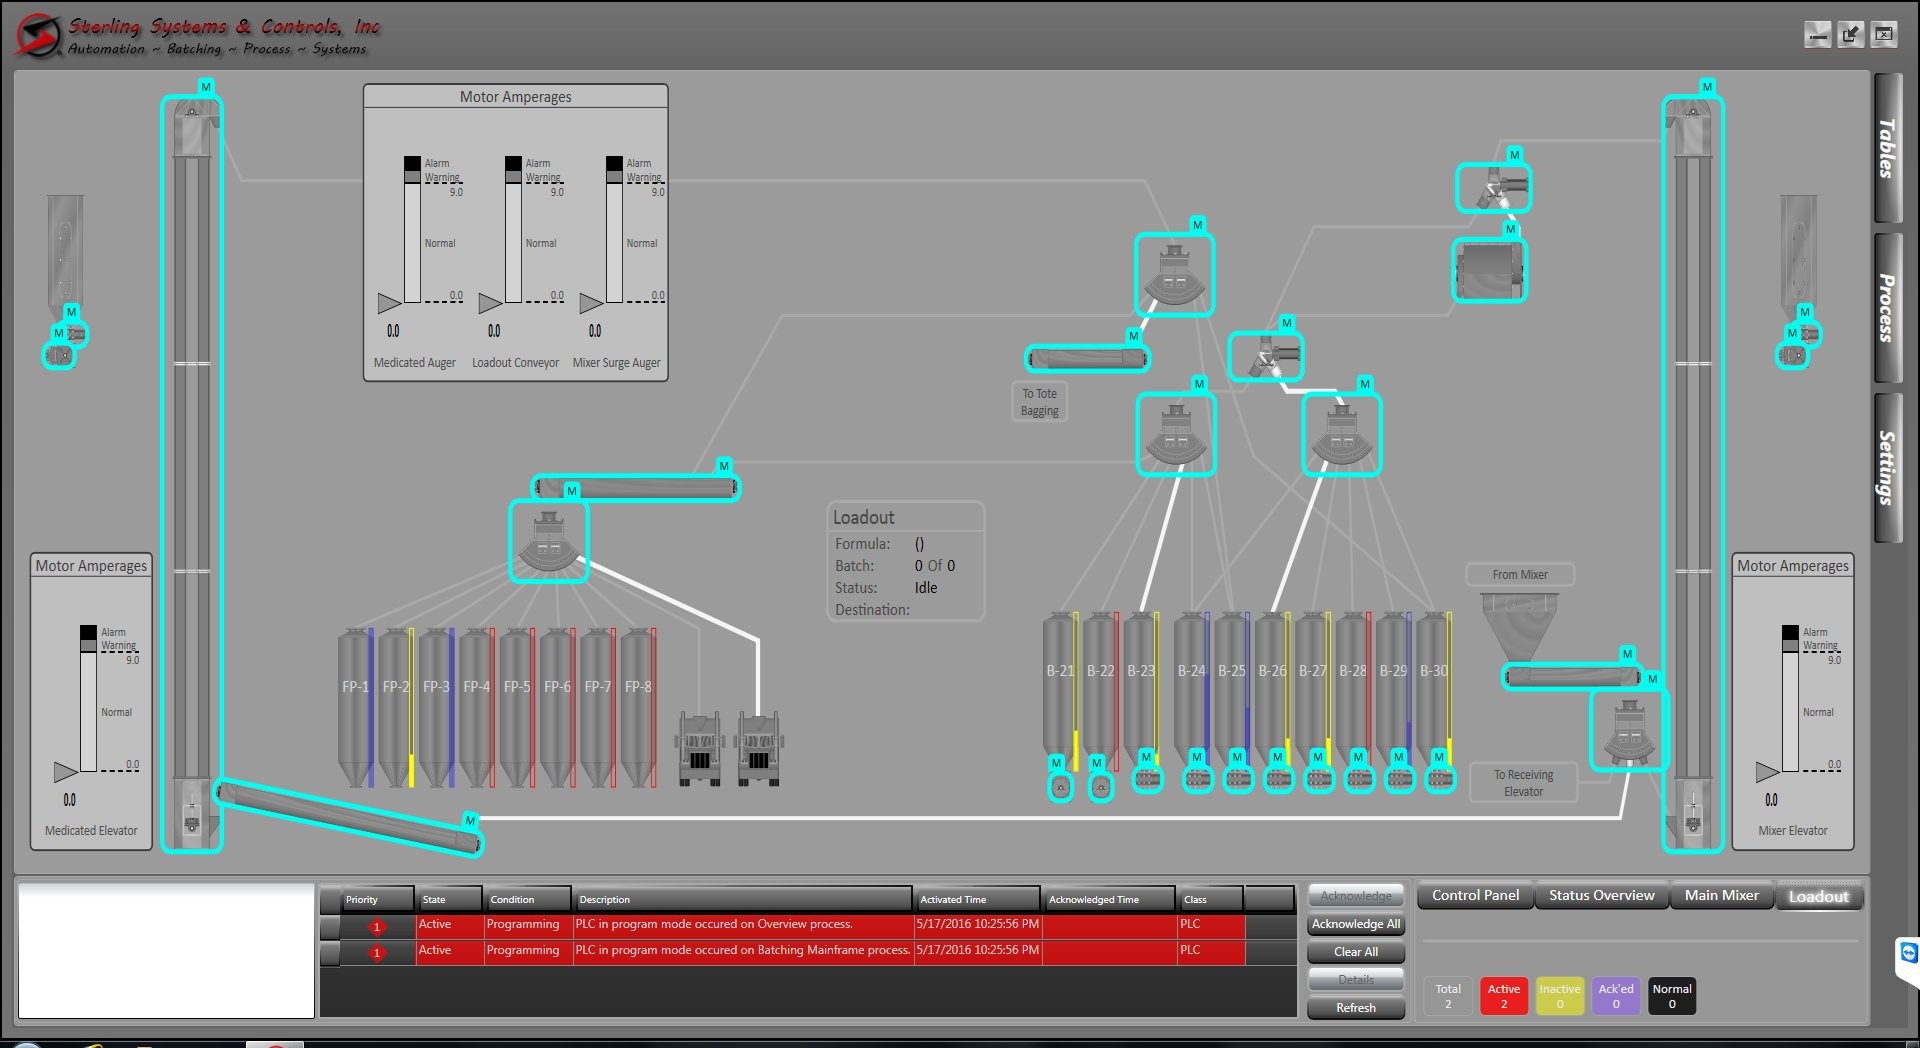Click the Clear All alarms button
1920x1048 pixels.
(x=1355, y=952)
